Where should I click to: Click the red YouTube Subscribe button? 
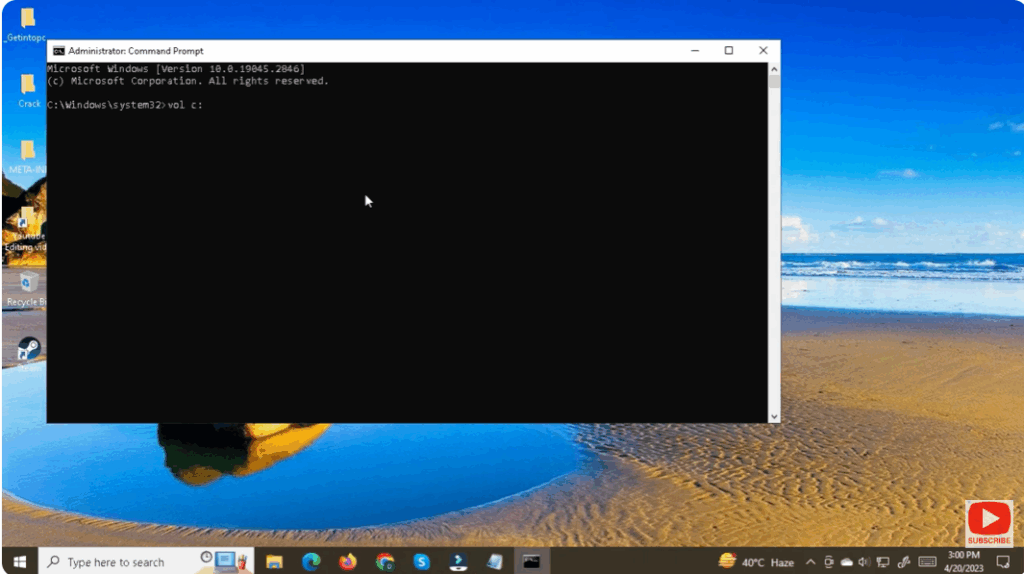988,523
